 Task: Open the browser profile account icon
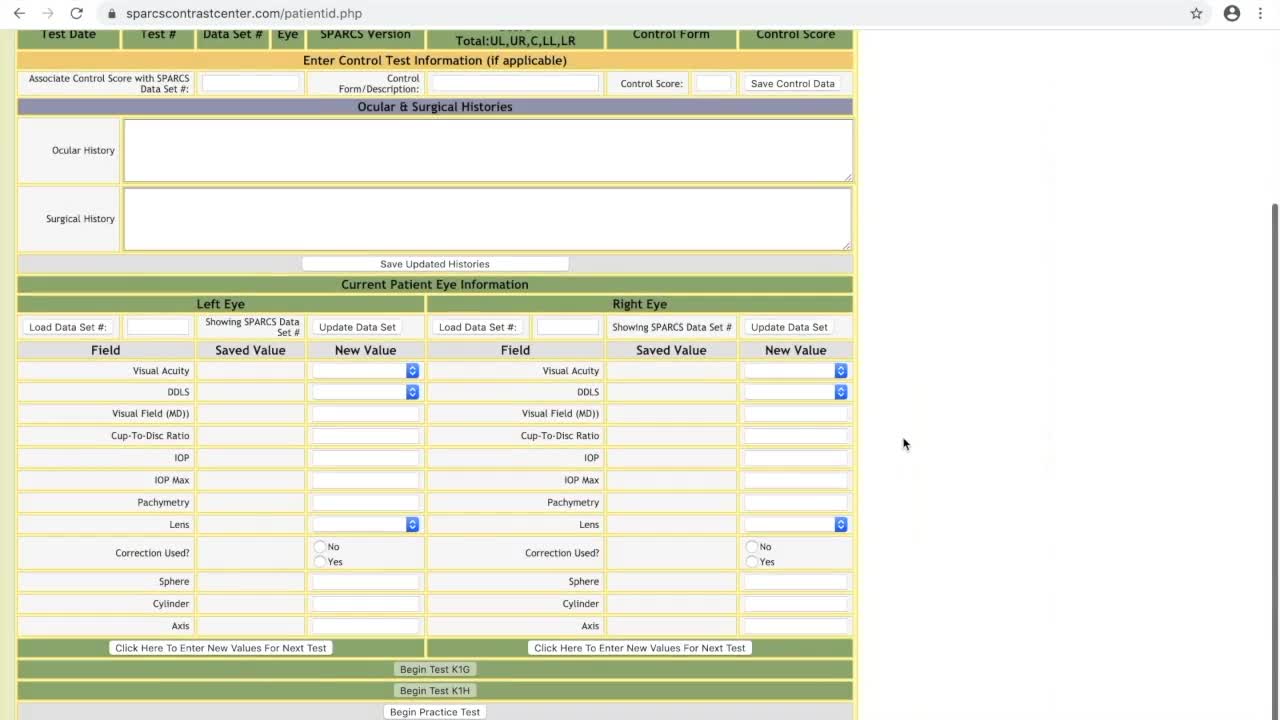tap(1233, 14)
